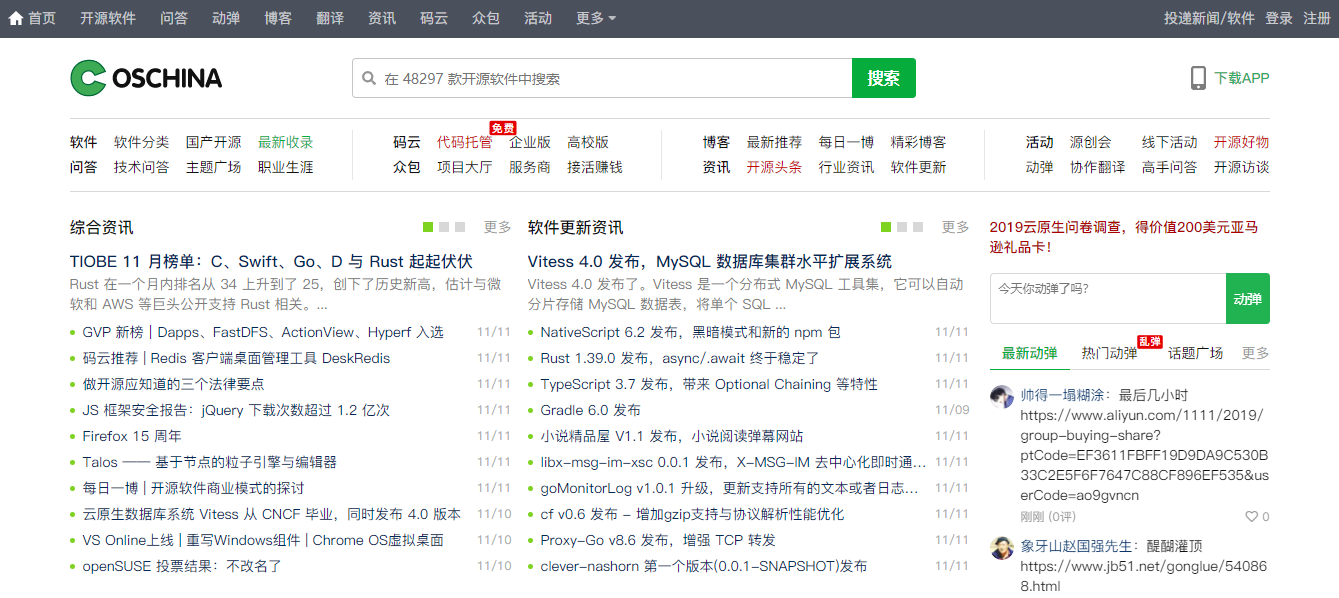Open the TIOBE 11 月榜单 headline

(271, 261)
